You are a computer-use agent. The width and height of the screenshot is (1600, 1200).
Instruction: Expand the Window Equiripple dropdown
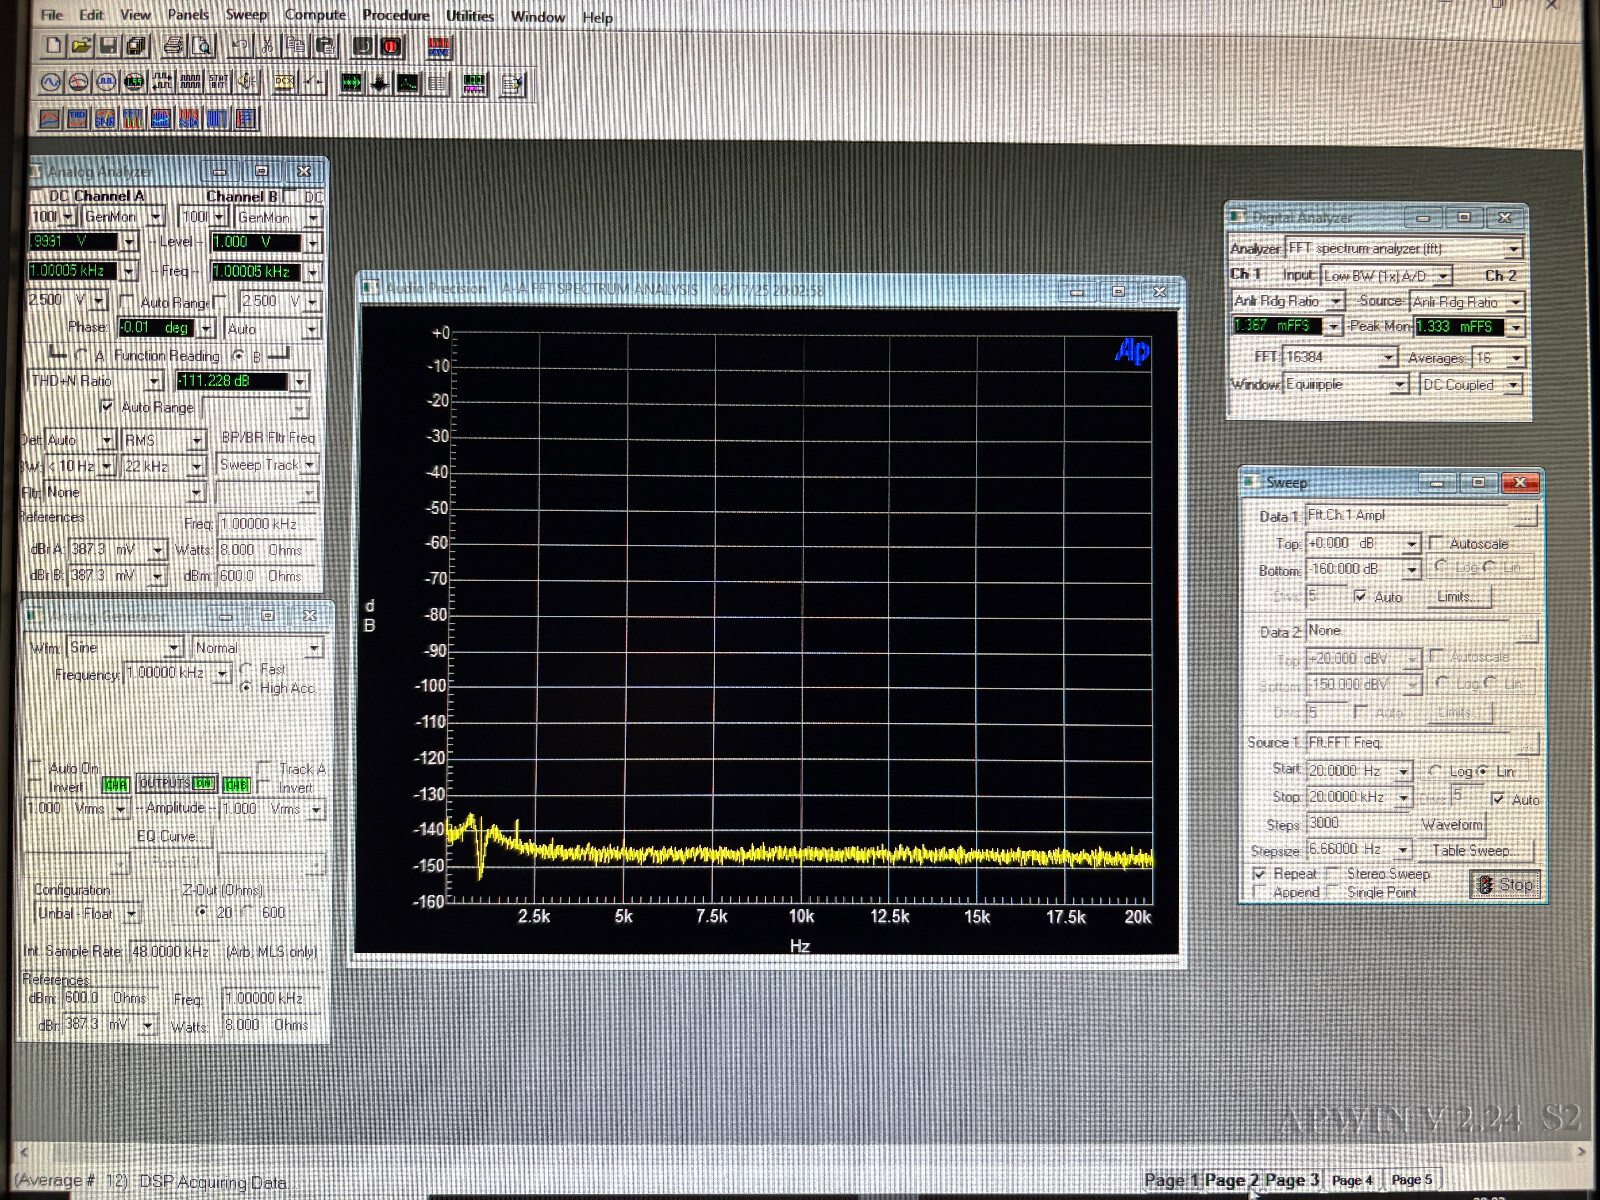1400,385
